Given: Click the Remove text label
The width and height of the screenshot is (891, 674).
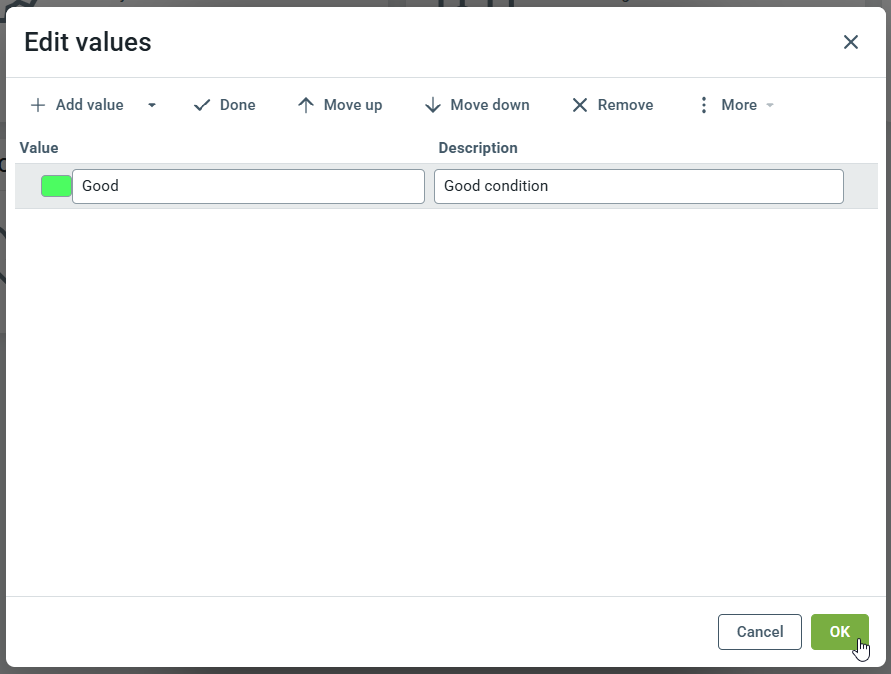Looking at the screenshot, I should [625, 105].
